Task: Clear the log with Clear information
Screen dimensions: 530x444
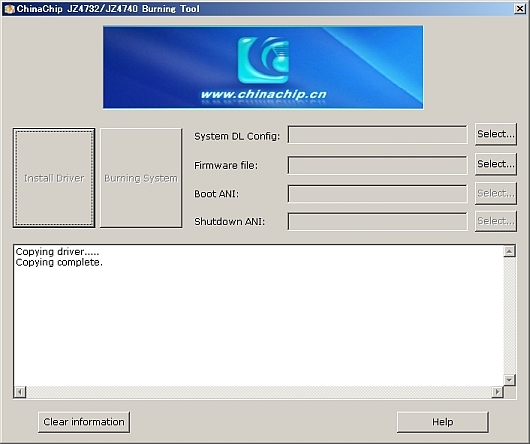Action: click(84, 422)
